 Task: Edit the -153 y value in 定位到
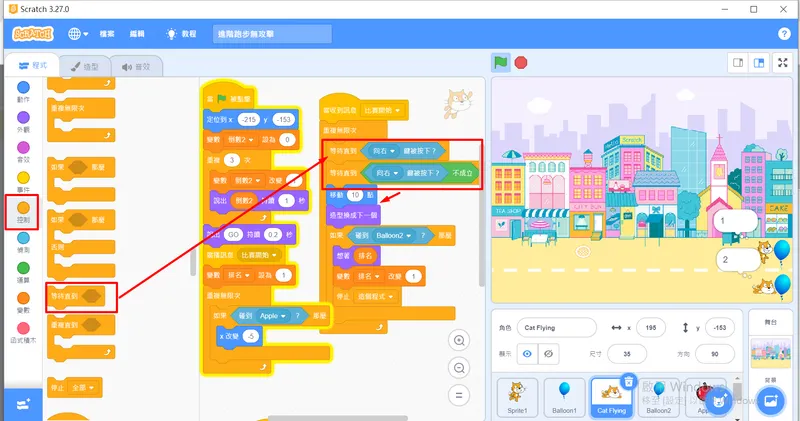(x=284, y=119)
